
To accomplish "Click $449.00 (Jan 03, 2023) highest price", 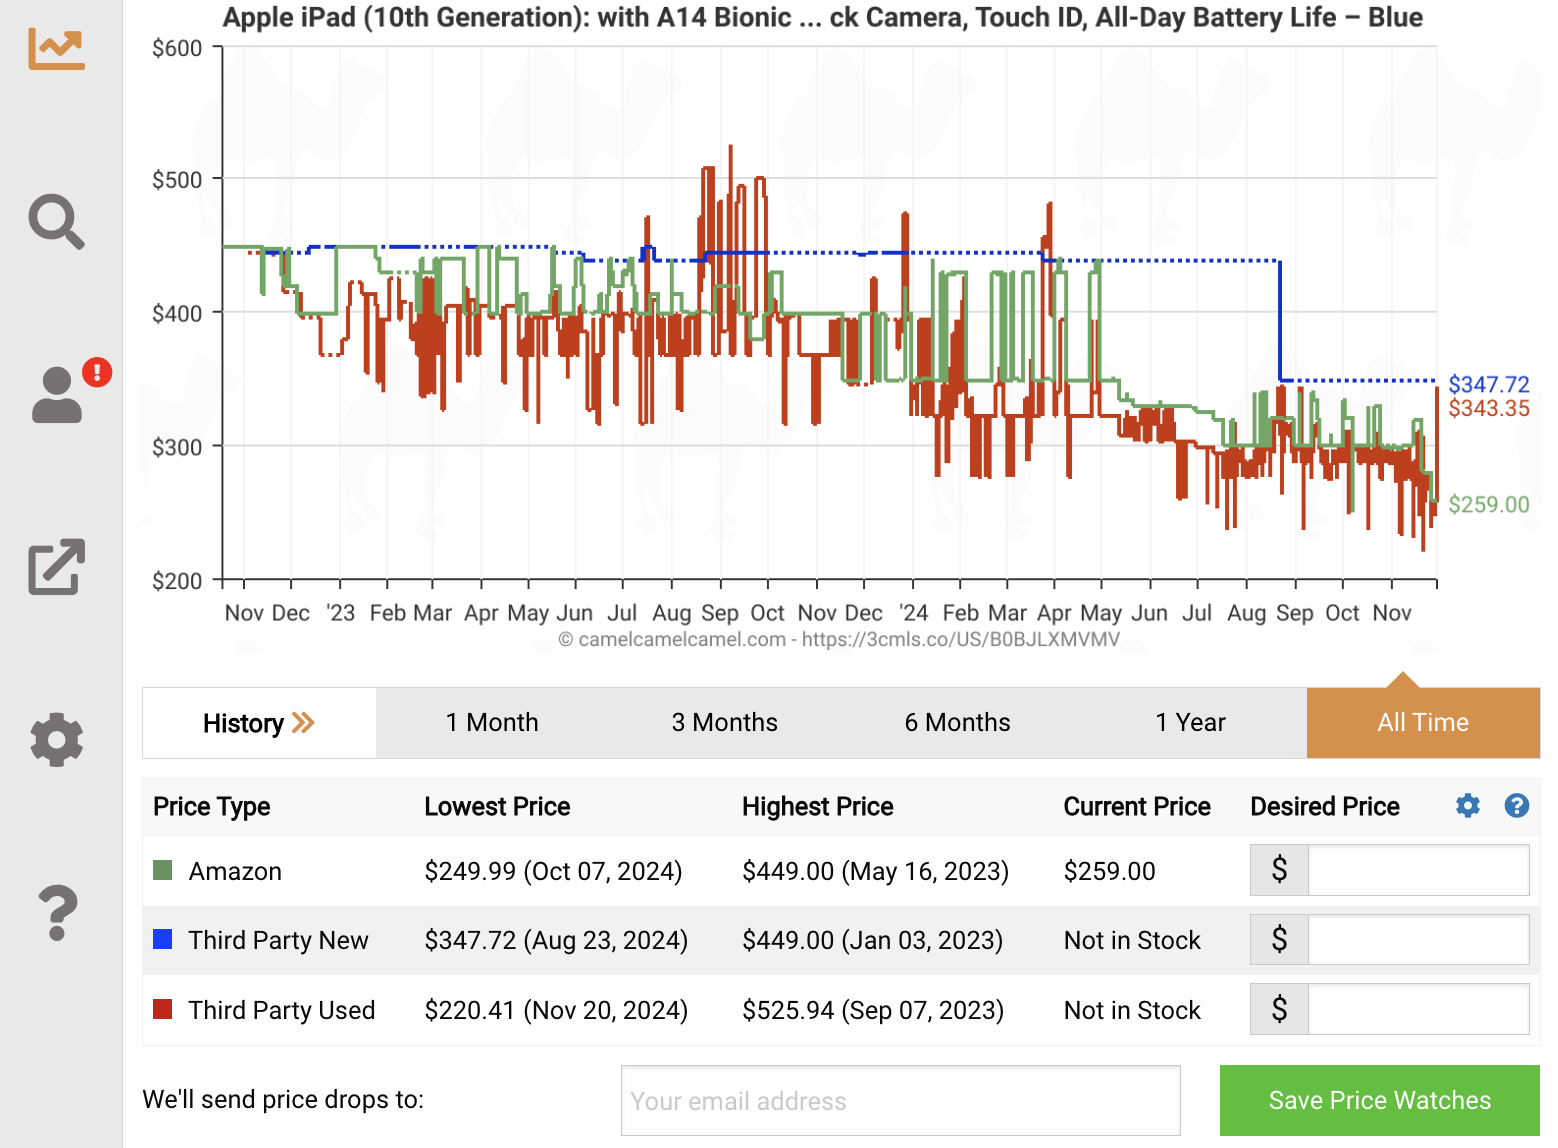I will pos(872,940).
